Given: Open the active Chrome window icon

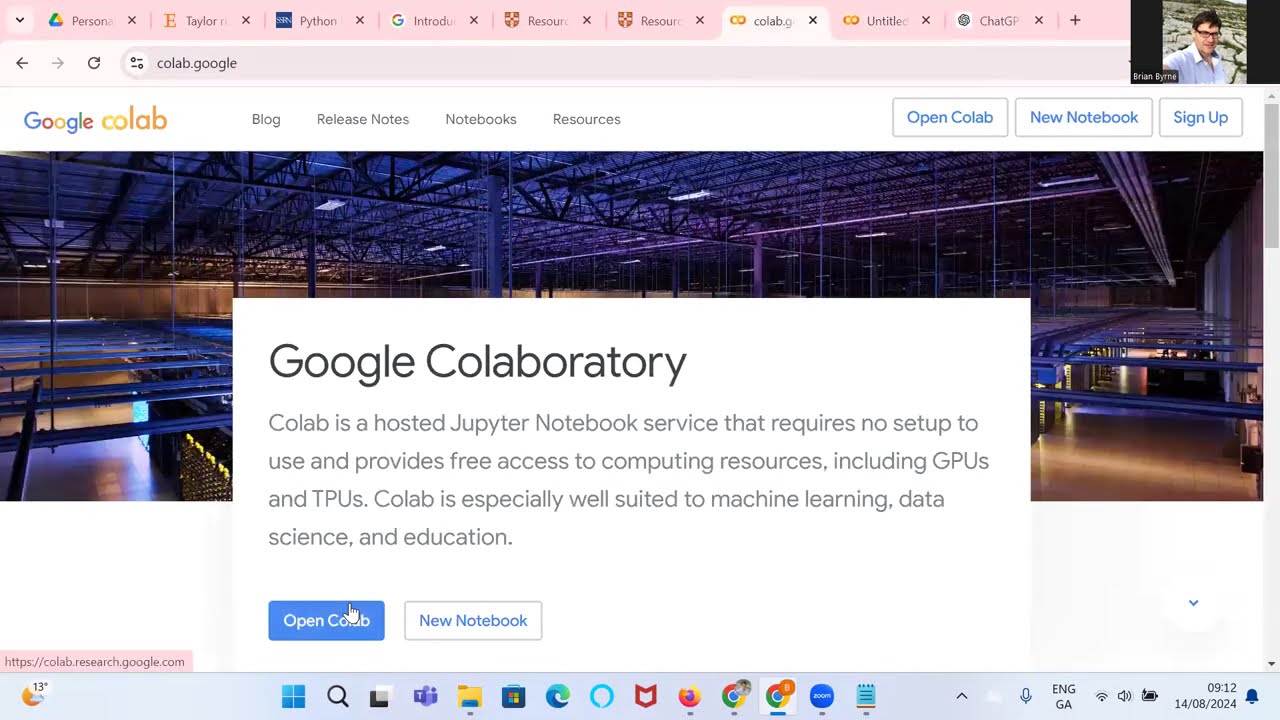Looking at the screenshot, I should (778, 696).
